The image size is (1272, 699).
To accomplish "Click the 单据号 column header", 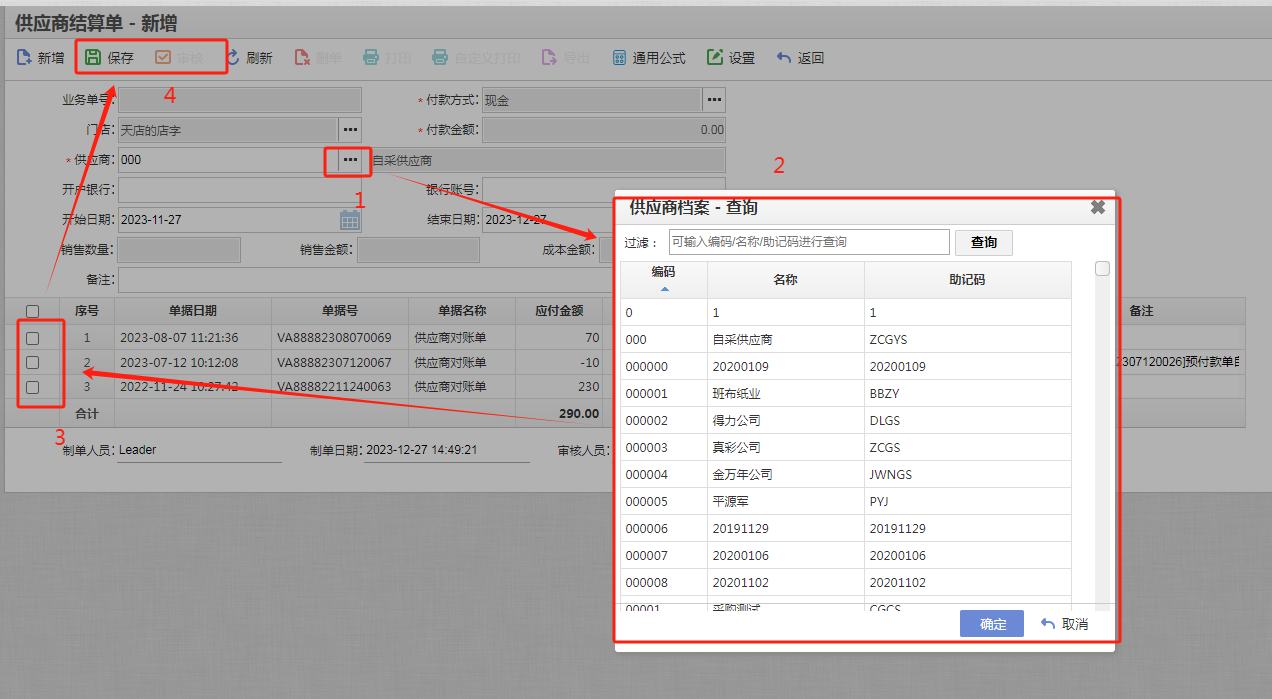I will (340, 311).
